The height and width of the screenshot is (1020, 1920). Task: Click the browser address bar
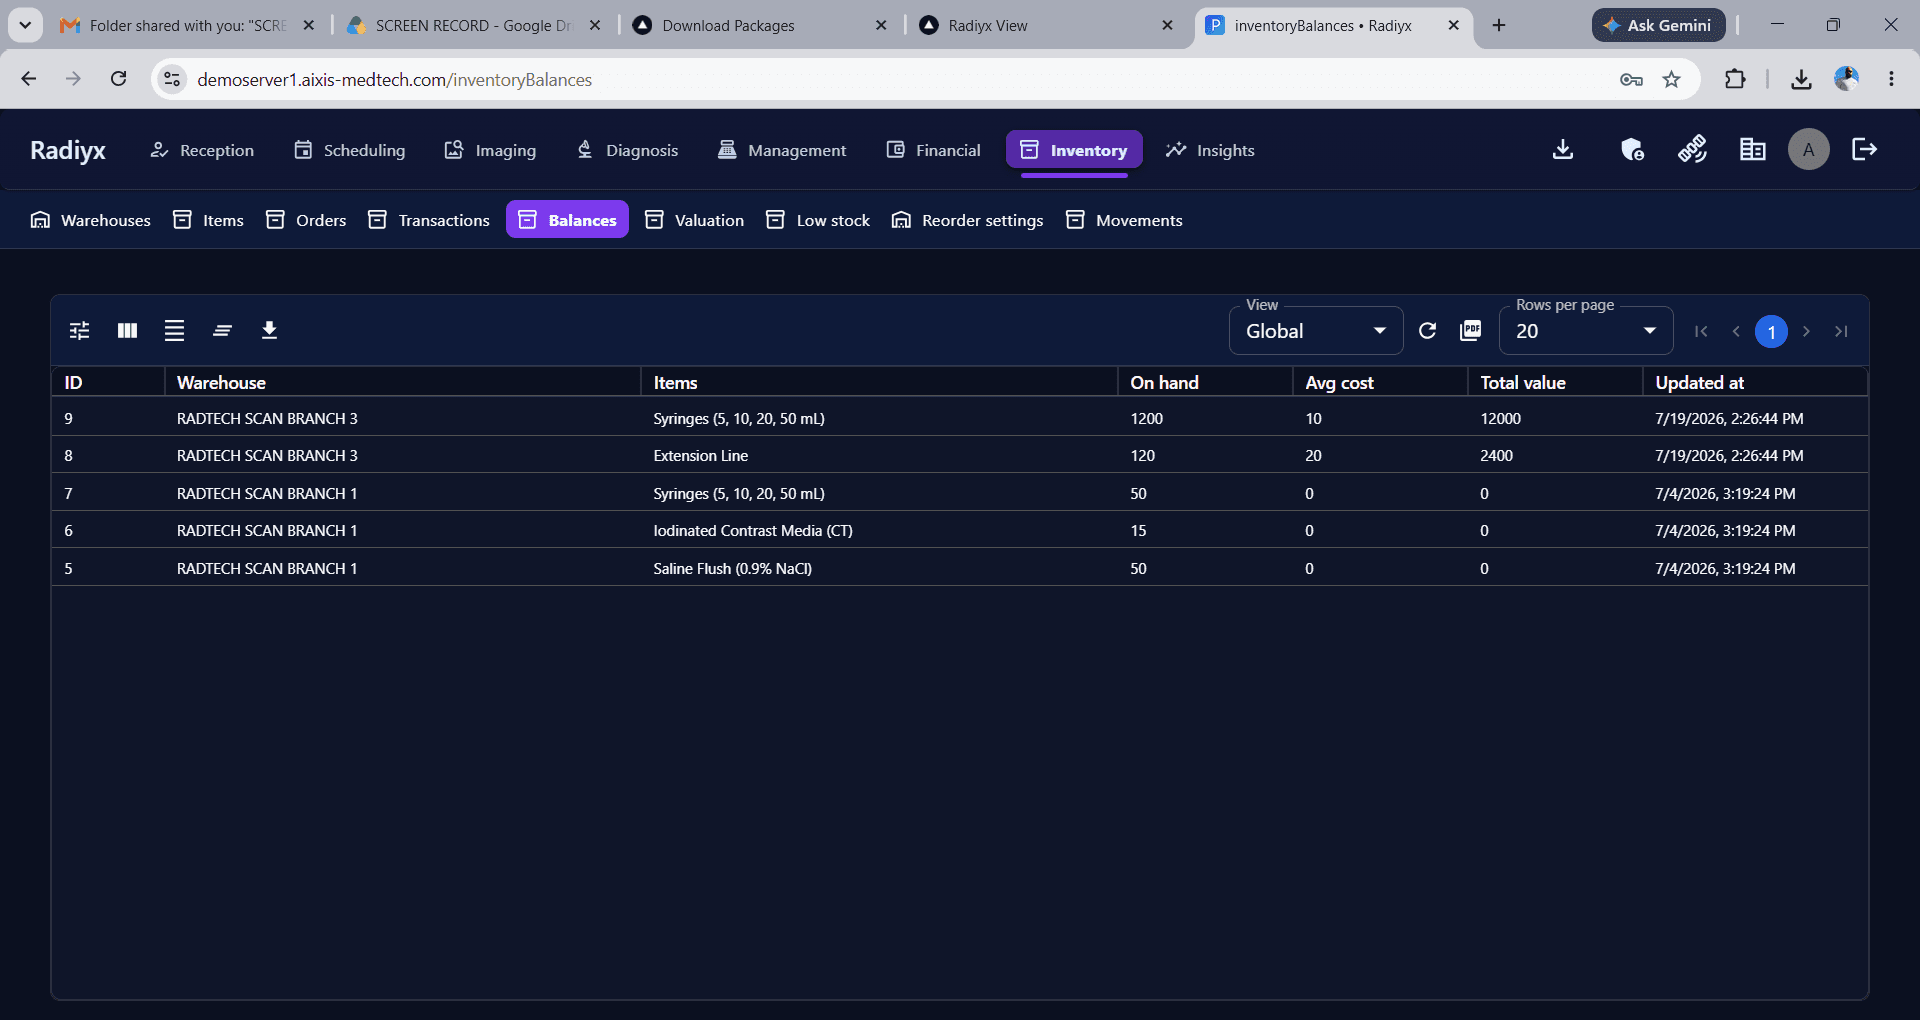900,79
